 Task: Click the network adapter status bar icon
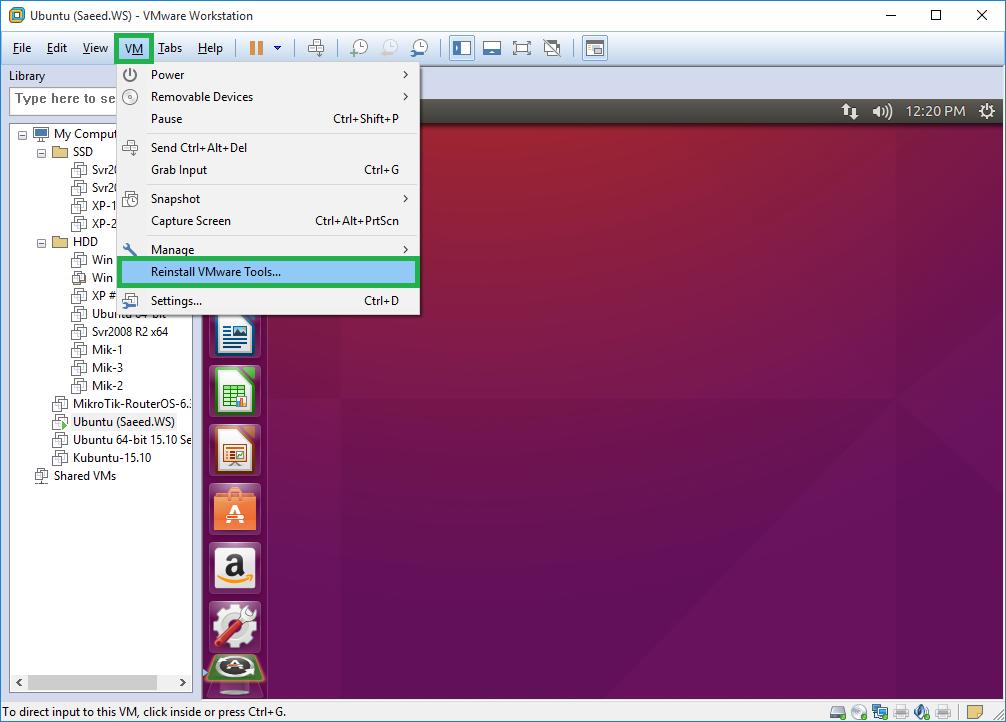(x=880, y=712)
